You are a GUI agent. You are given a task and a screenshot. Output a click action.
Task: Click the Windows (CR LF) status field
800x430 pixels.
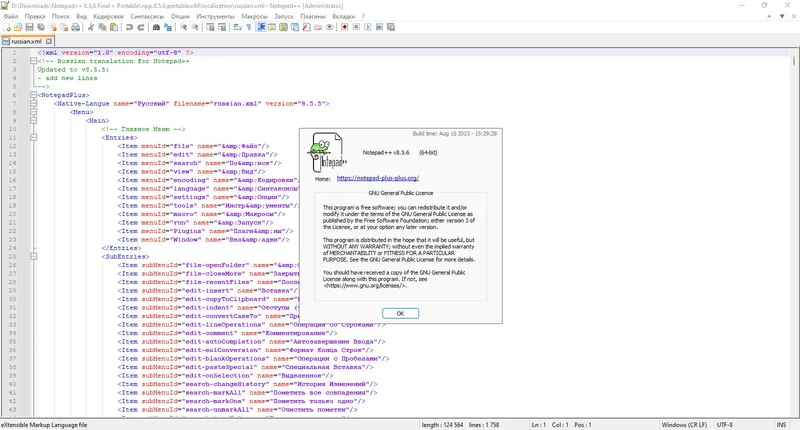tap(684, 424)
